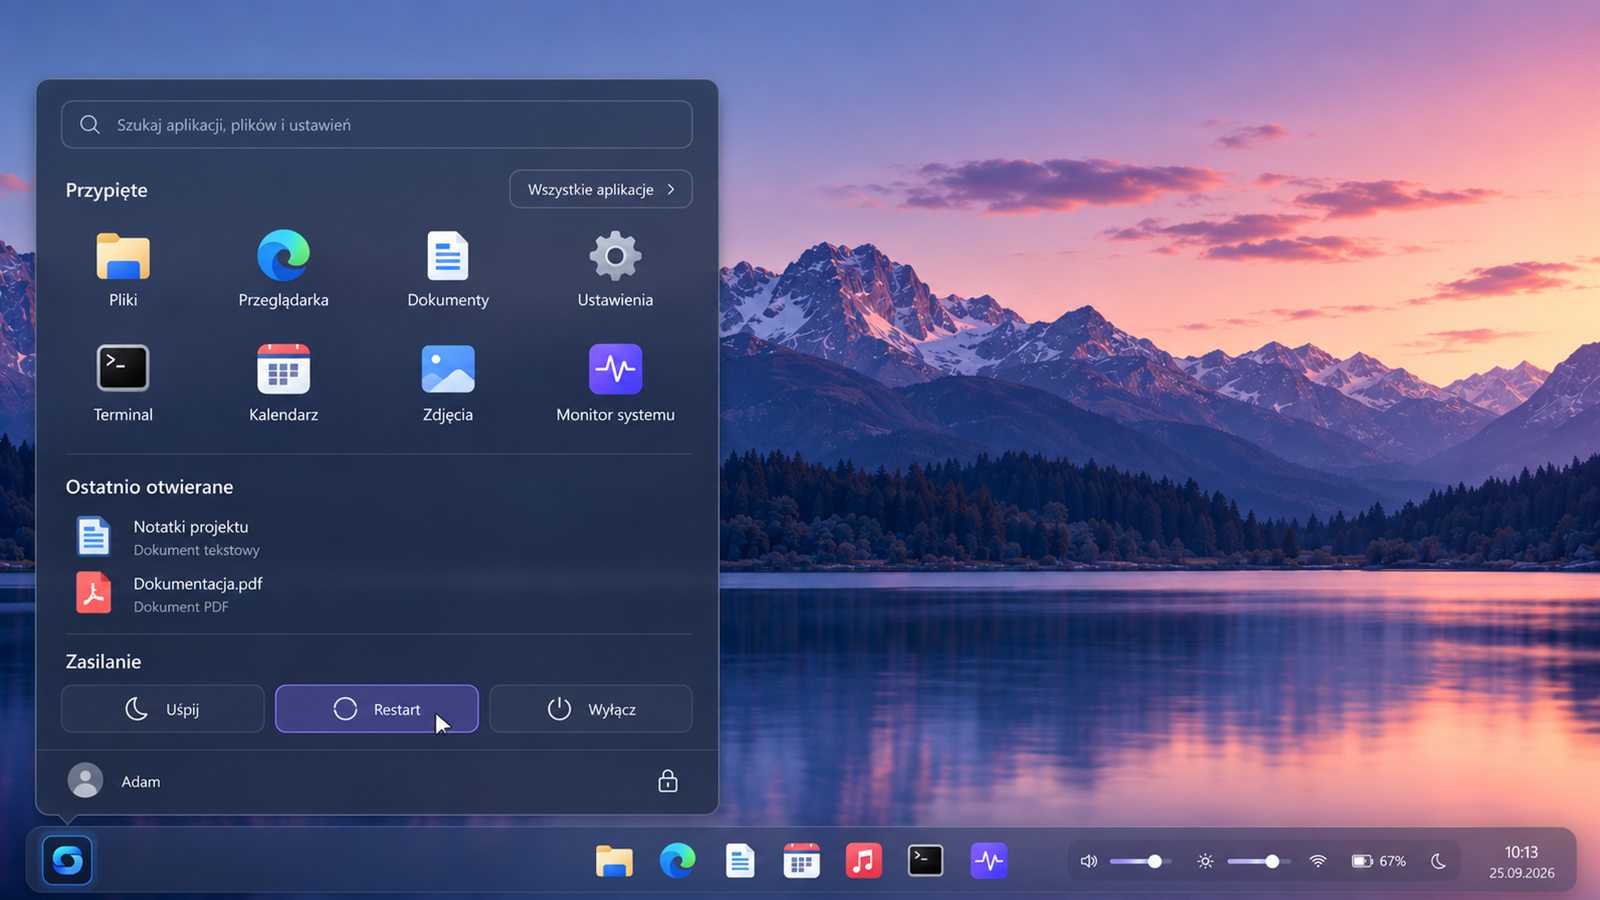Open the Adam user account

pyautogui.click(x=114, y=781)
